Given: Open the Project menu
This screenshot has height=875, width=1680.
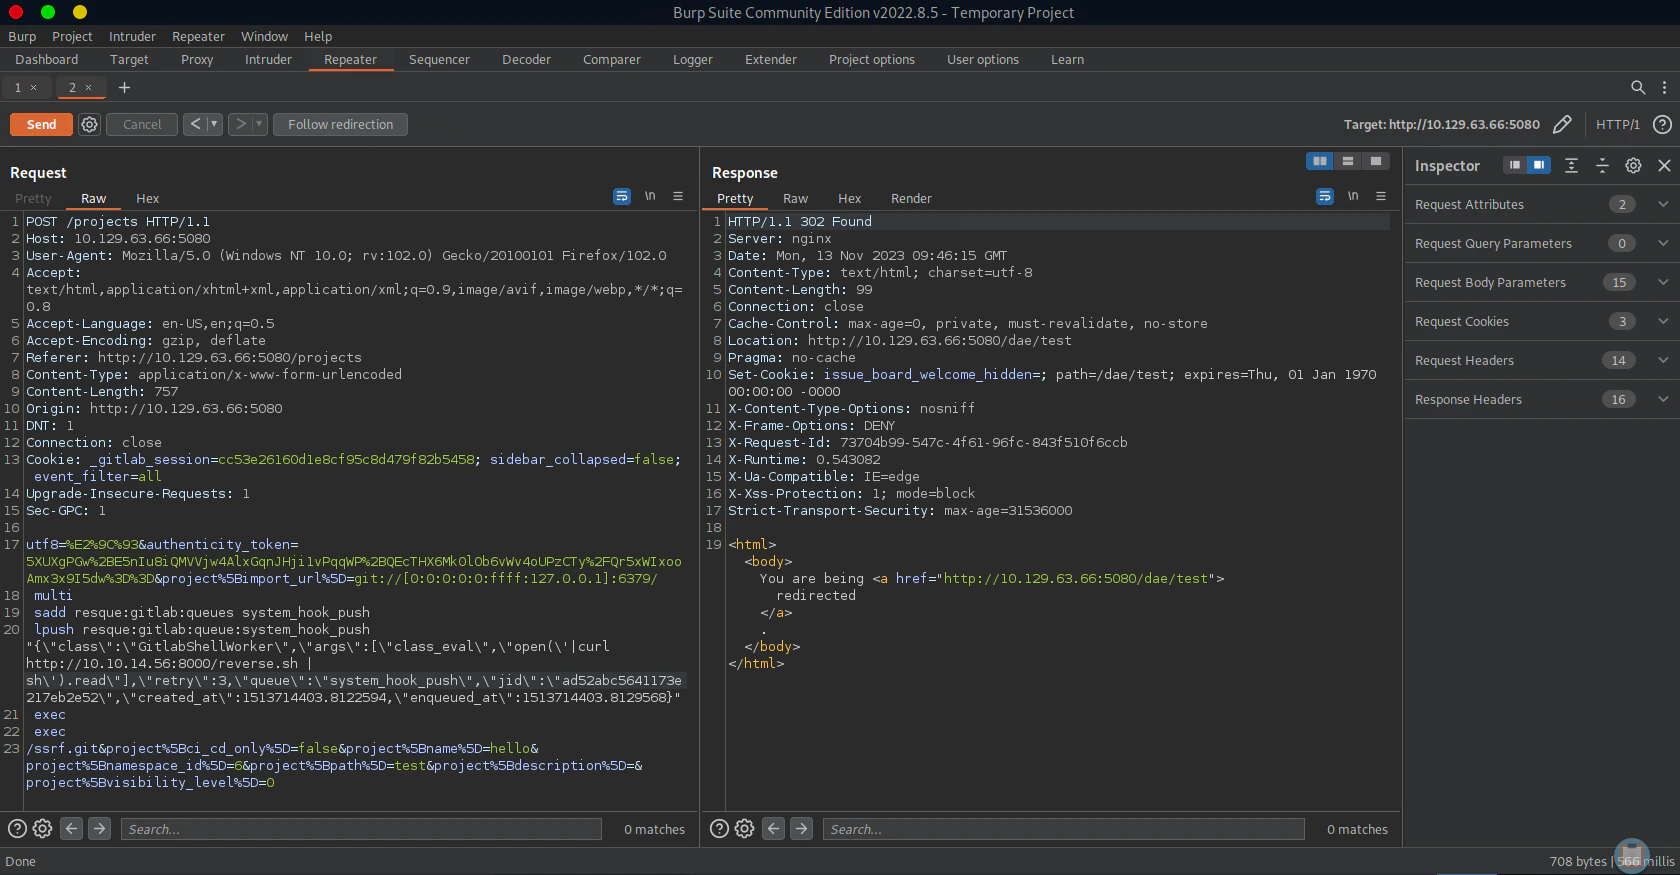Looking at the screenshot, I should coord(72,36).
